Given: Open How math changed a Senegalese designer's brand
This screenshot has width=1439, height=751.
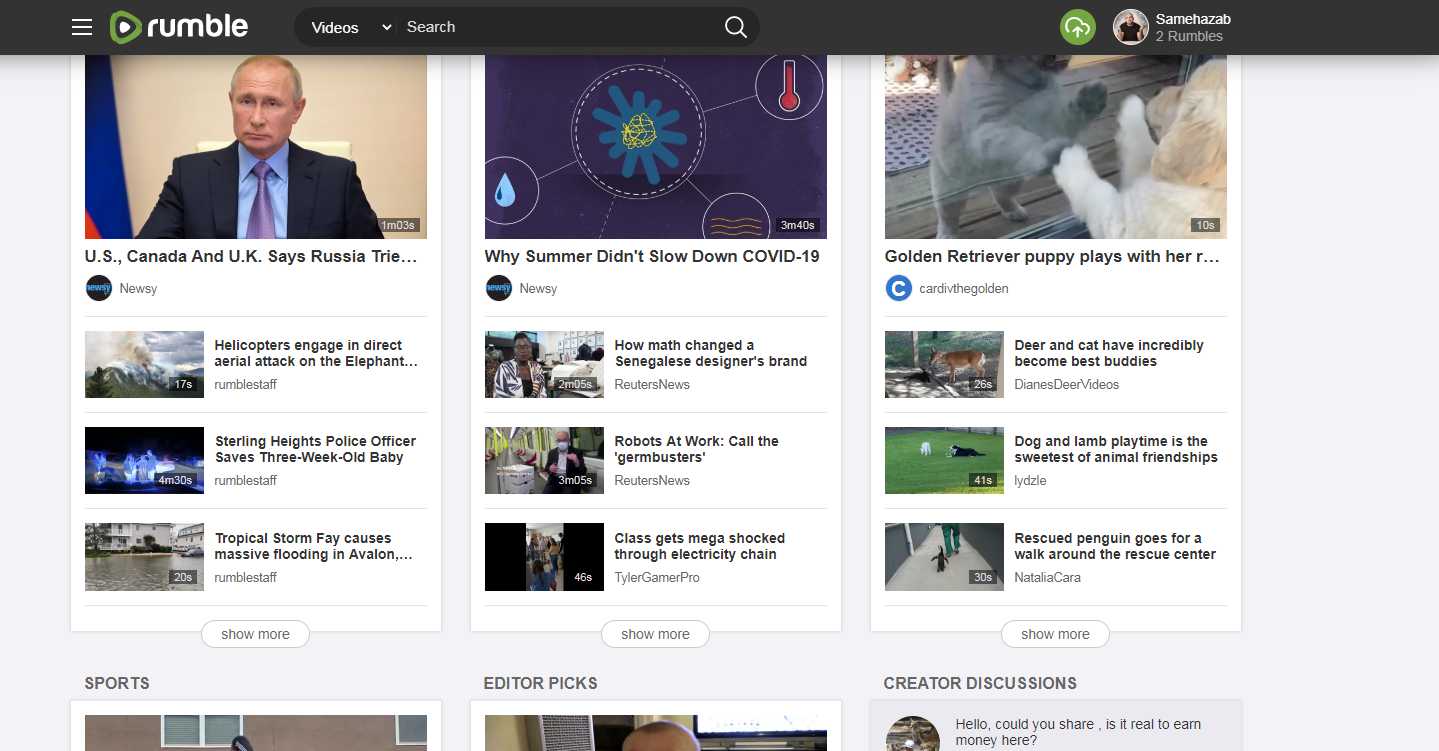Looking at the screenshot, I should [x=710, y=353].
